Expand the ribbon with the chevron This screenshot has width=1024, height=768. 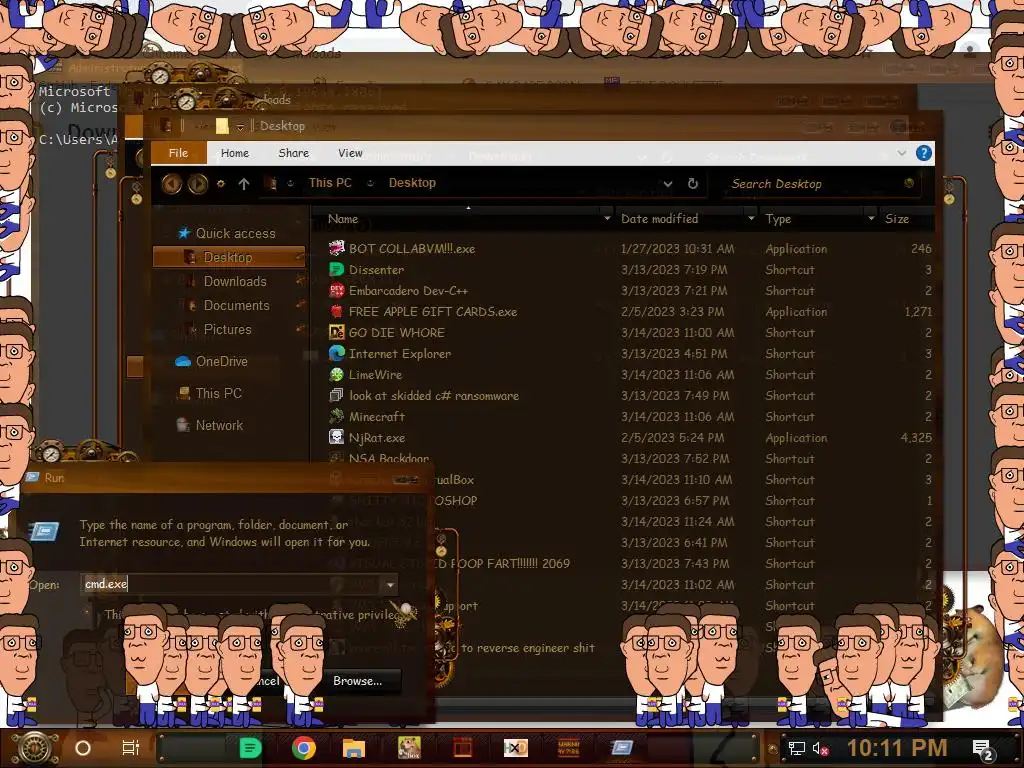[902, 153]
